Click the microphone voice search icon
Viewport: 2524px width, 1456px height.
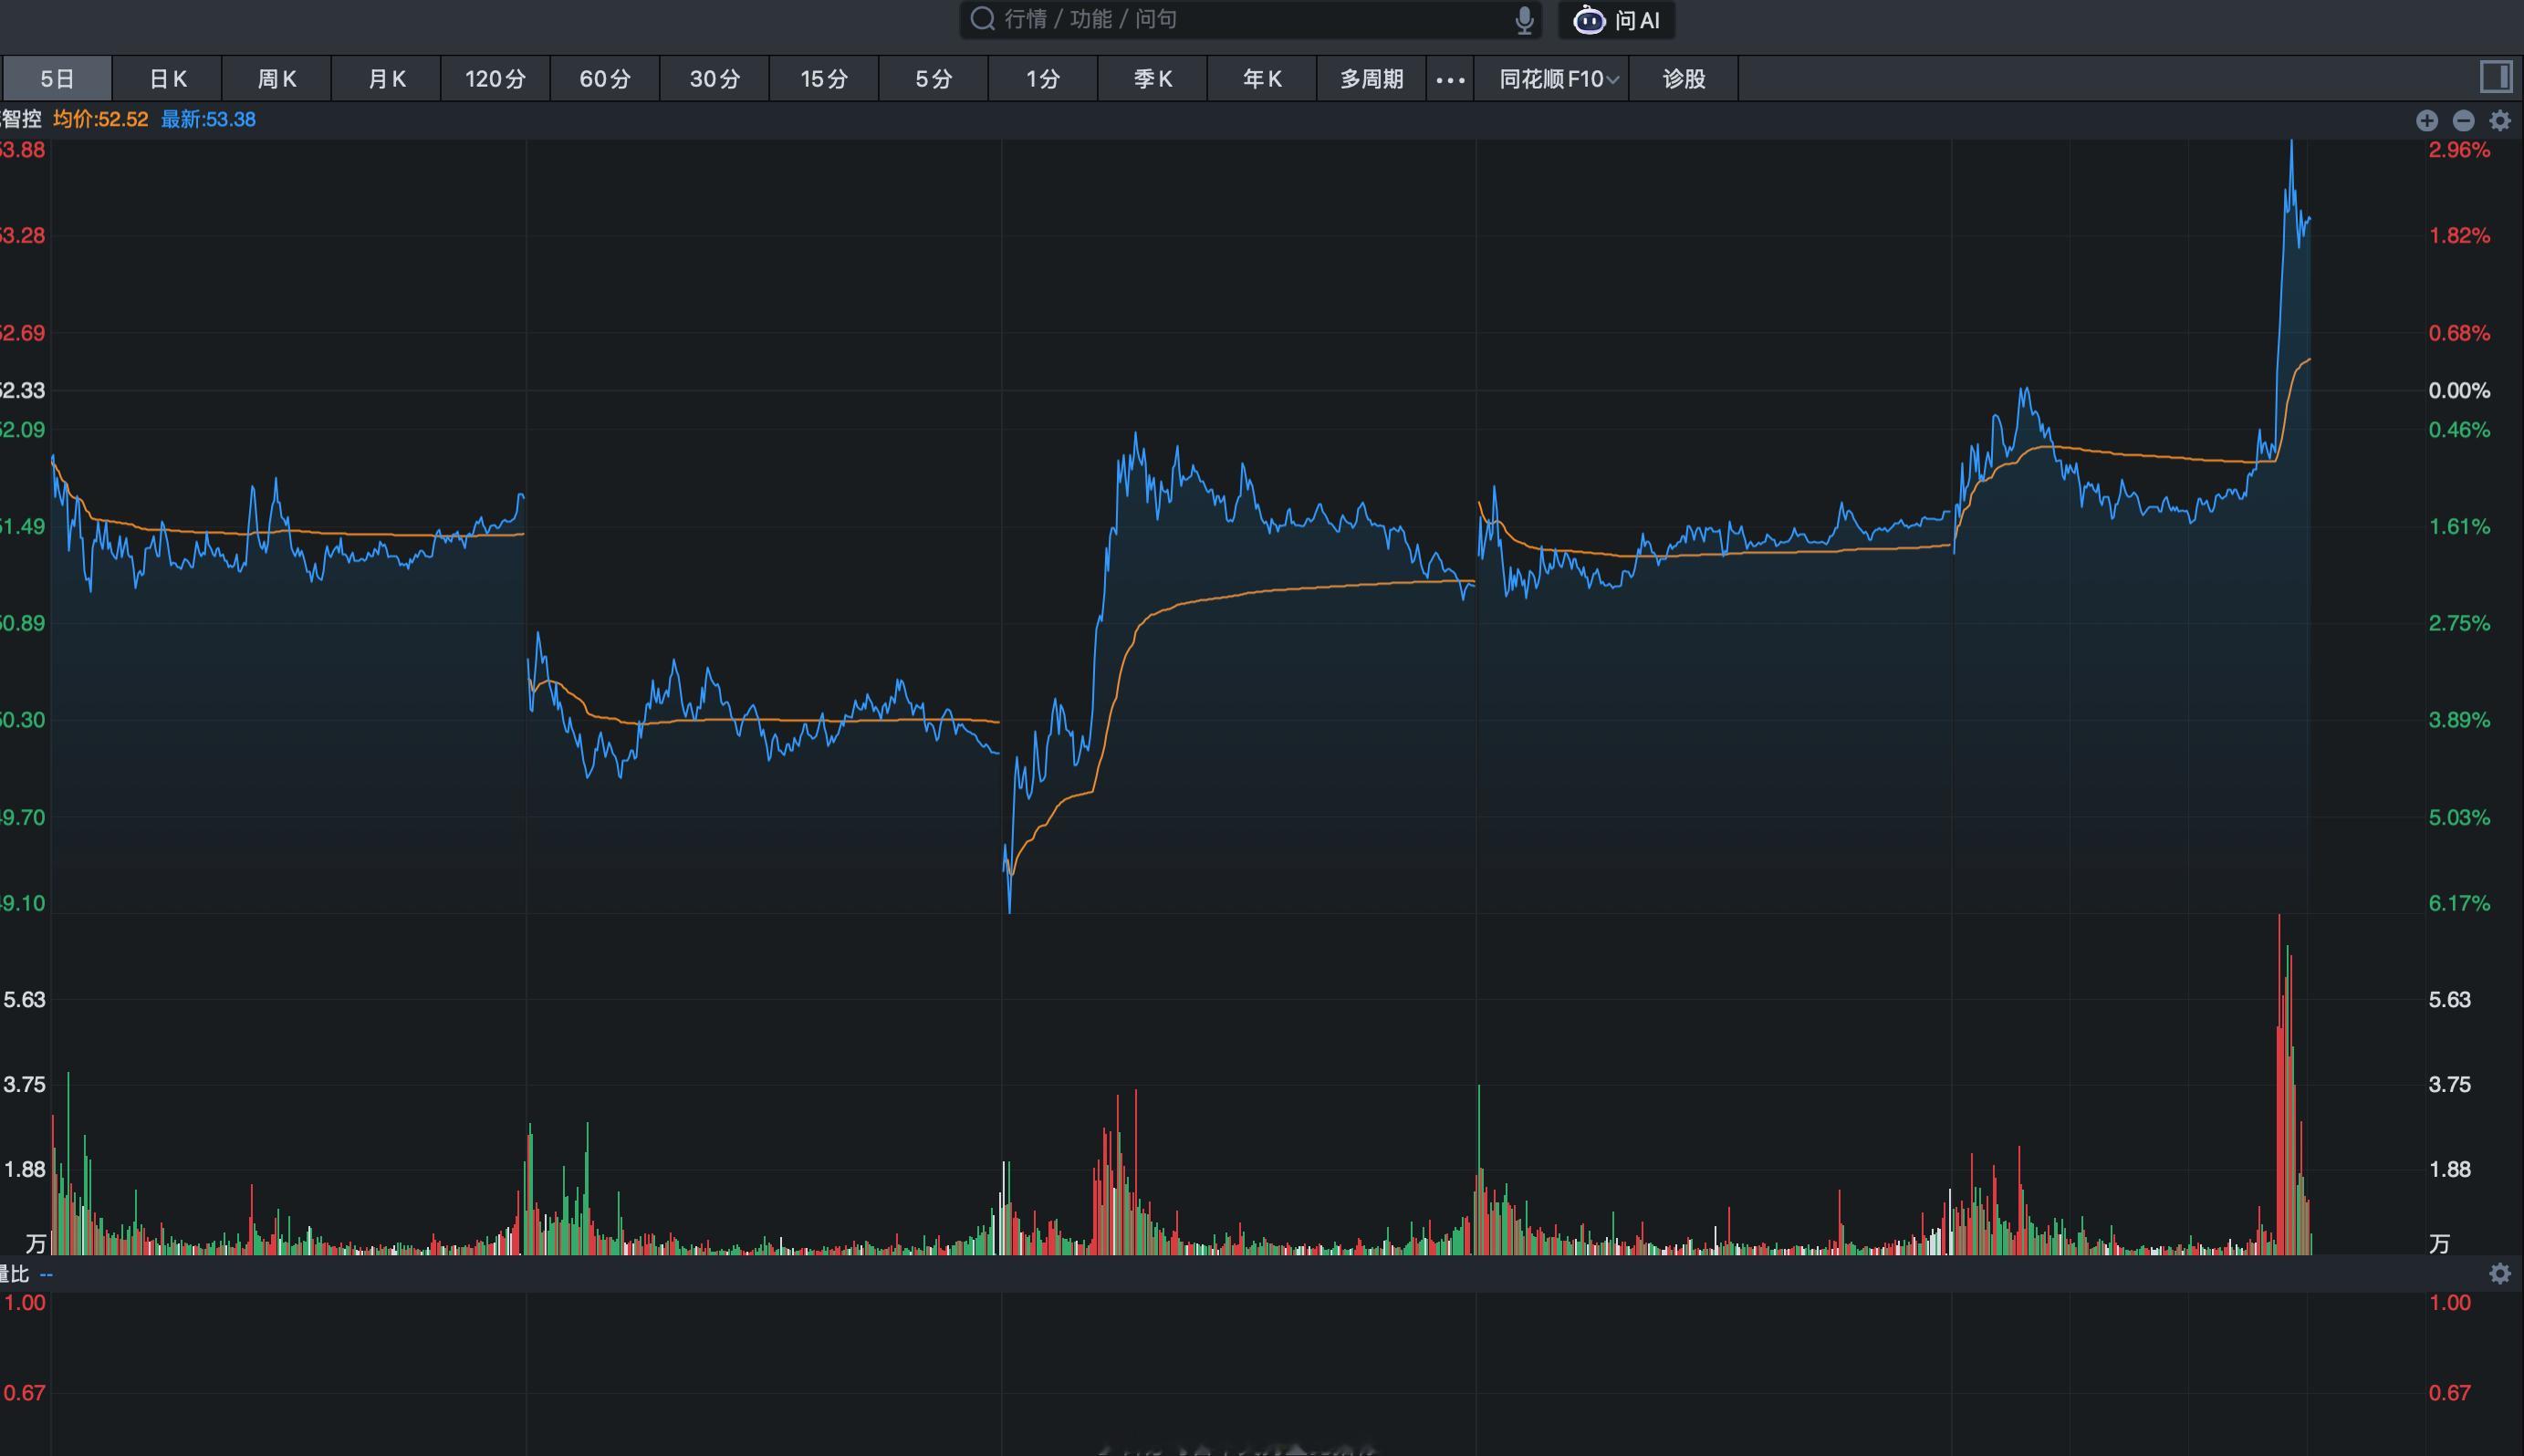[x=1524, y=20]
